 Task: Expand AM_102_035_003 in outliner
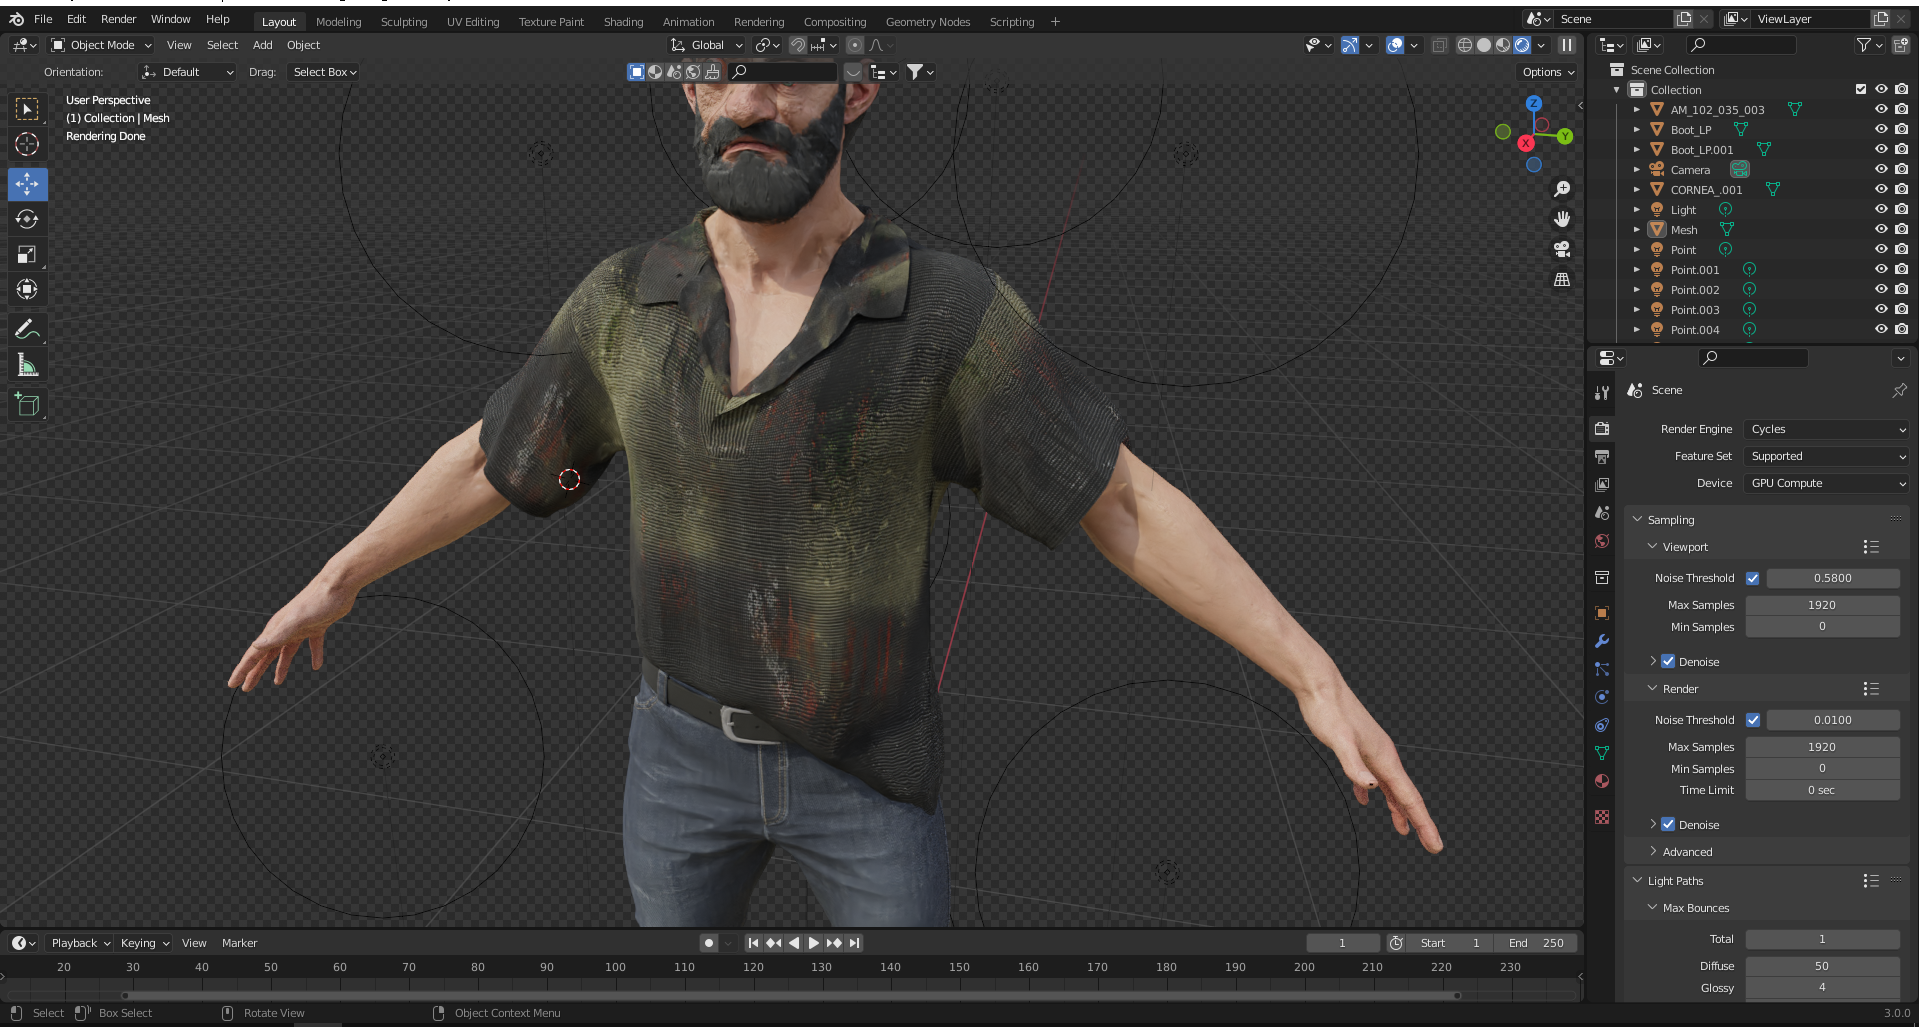(x=1637, y=109)
